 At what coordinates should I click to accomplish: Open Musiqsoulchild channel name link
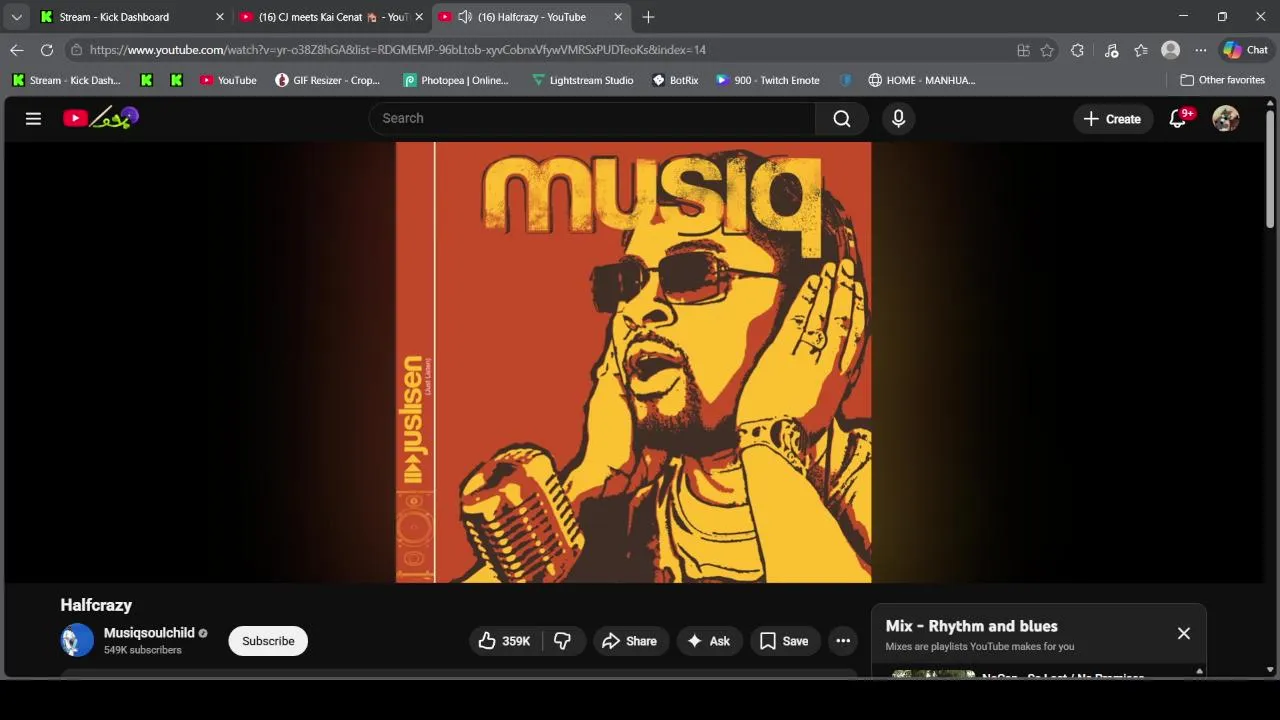click(149, 633)
